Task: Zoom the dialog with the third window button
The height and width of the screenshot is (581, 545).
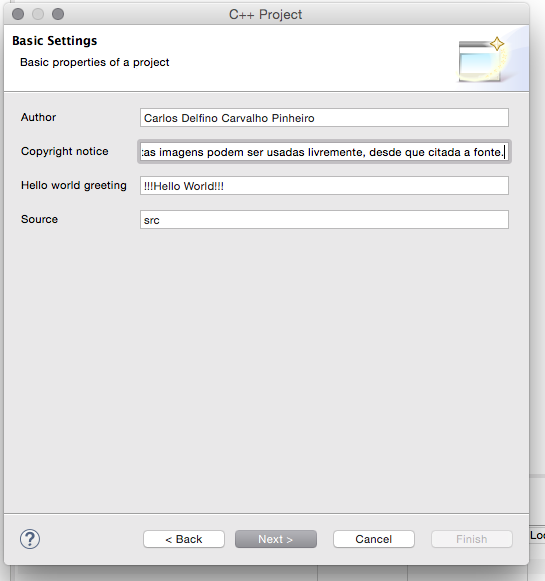Action: coord(58,14)
